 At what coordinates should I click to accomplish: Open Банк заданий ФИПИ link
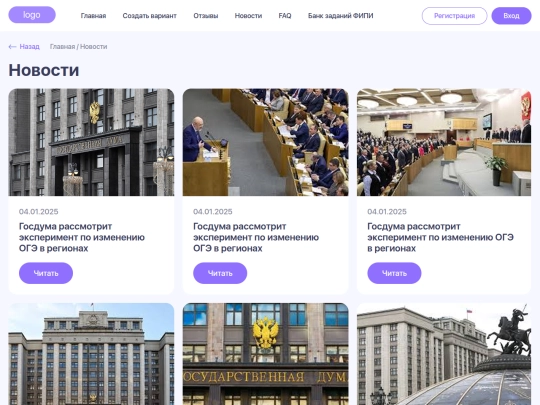point(341,16)
